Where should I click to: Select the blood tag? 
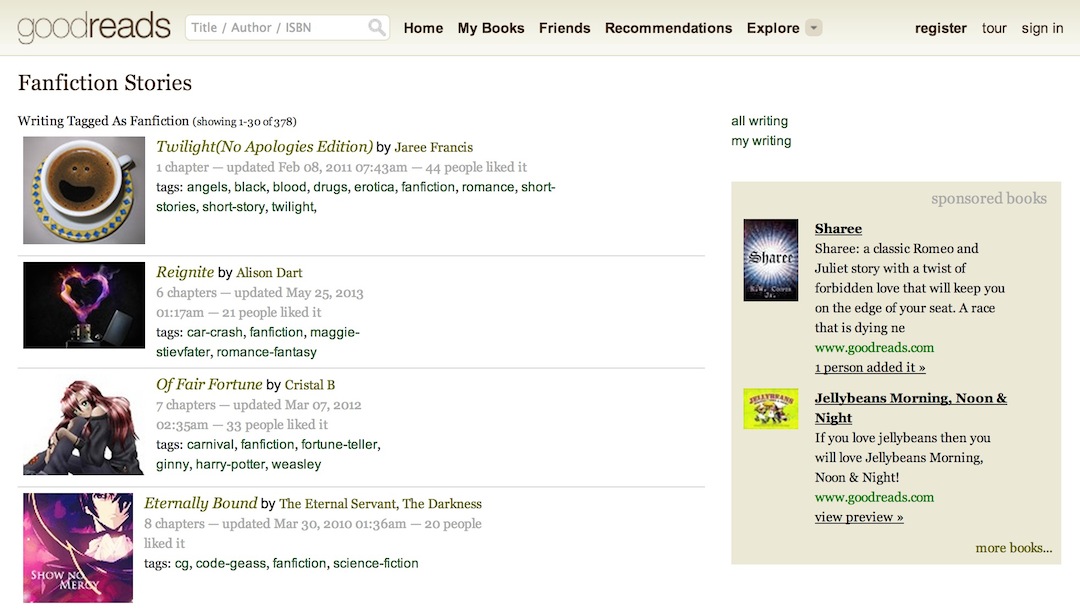coord(289,187)
